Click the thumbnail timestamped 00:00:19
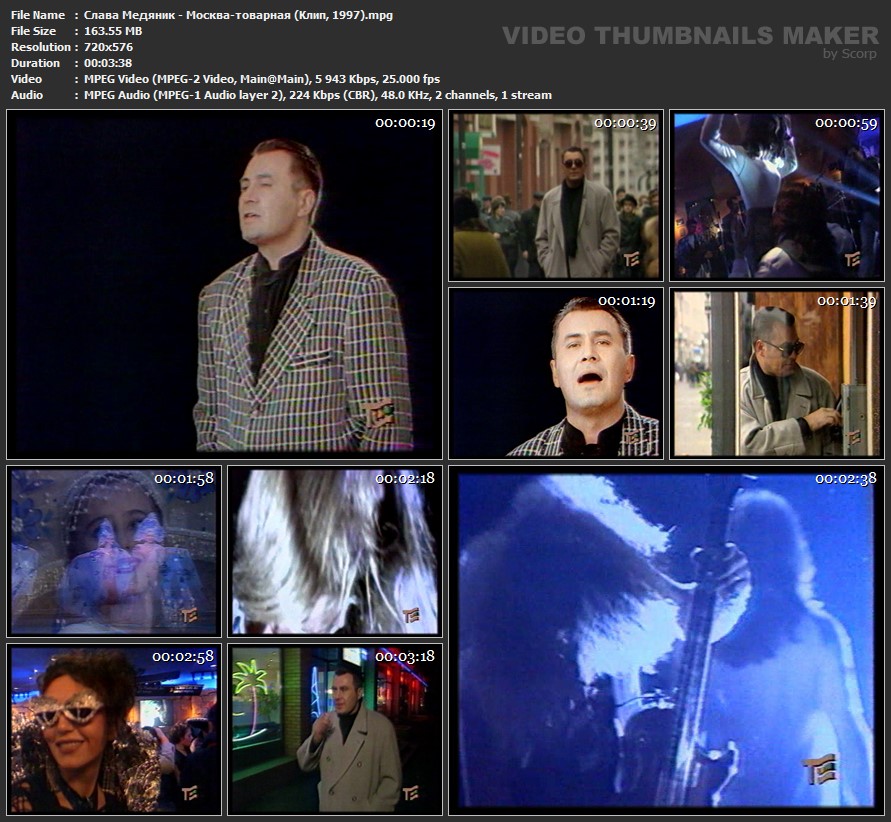Screen dimensions: 891x822 click(x=224, y=284)
